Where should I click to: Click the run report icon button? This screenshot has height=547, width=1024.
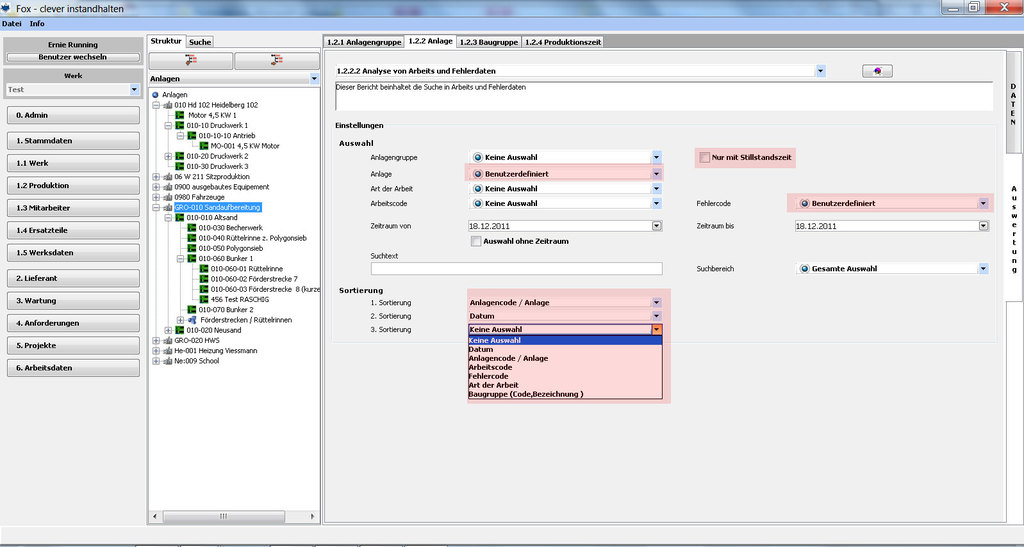(x=877, y=71)
